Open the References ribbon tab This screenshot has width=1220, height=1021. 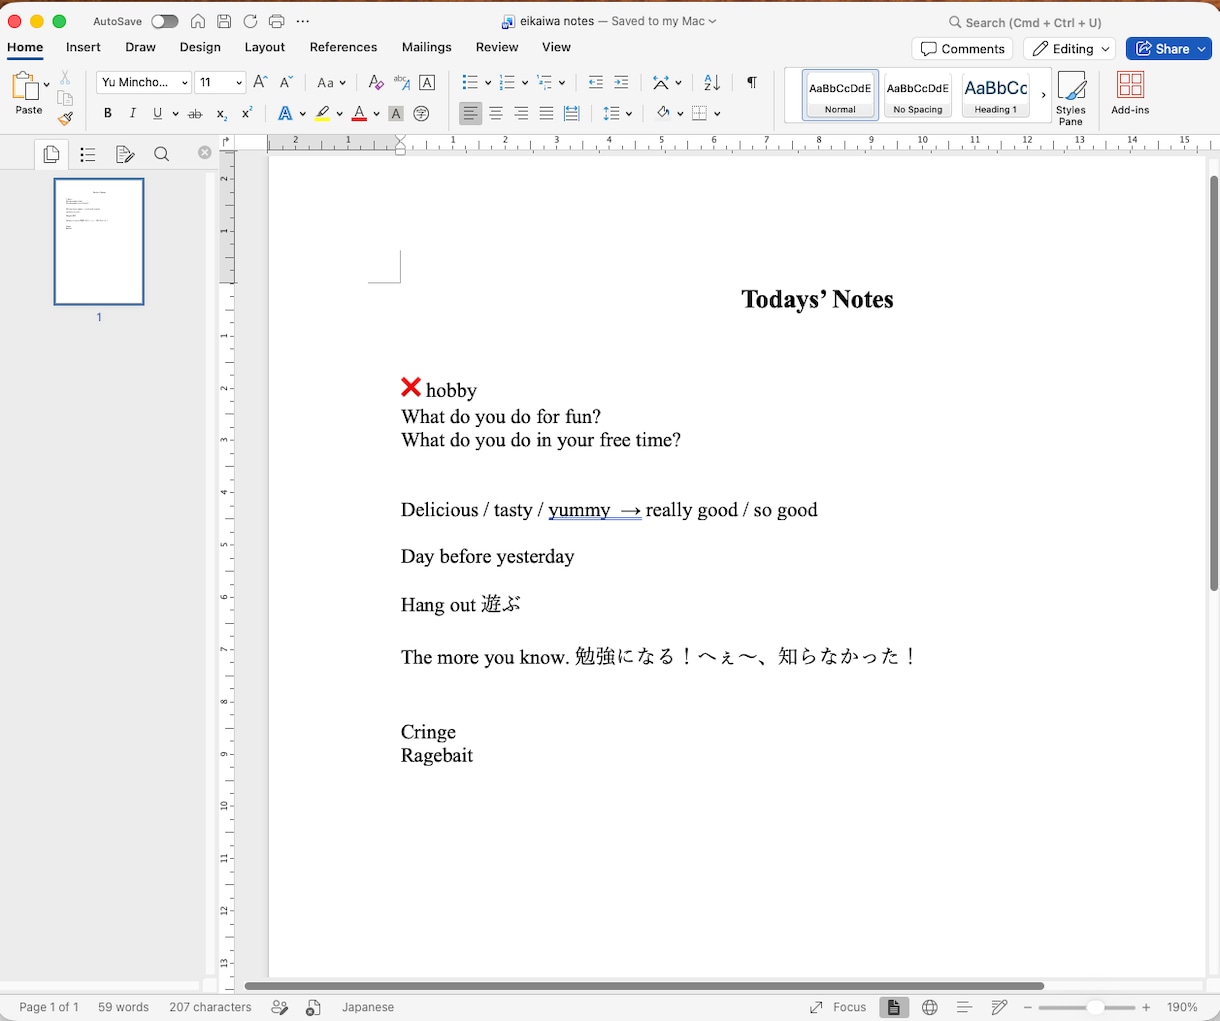pos(343,47)
